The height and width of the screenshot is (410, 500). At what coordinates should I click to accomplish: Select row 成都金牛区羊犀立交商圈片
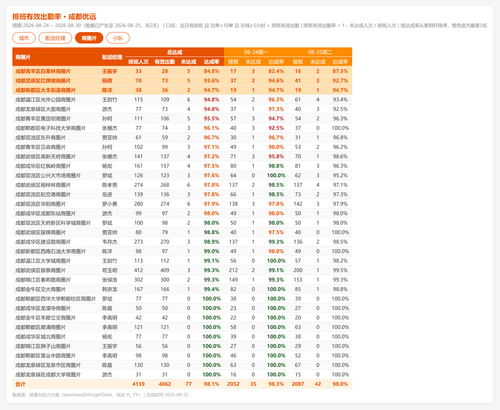[x=182, y=318]
